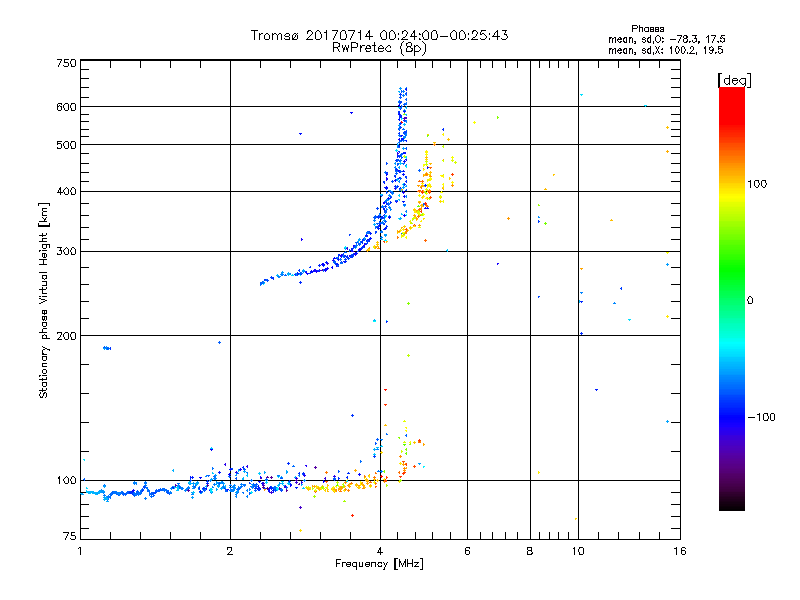Click the y-axis '100' tick label
The height and width of the screenshot is (600, 800).
coord(66,481)
